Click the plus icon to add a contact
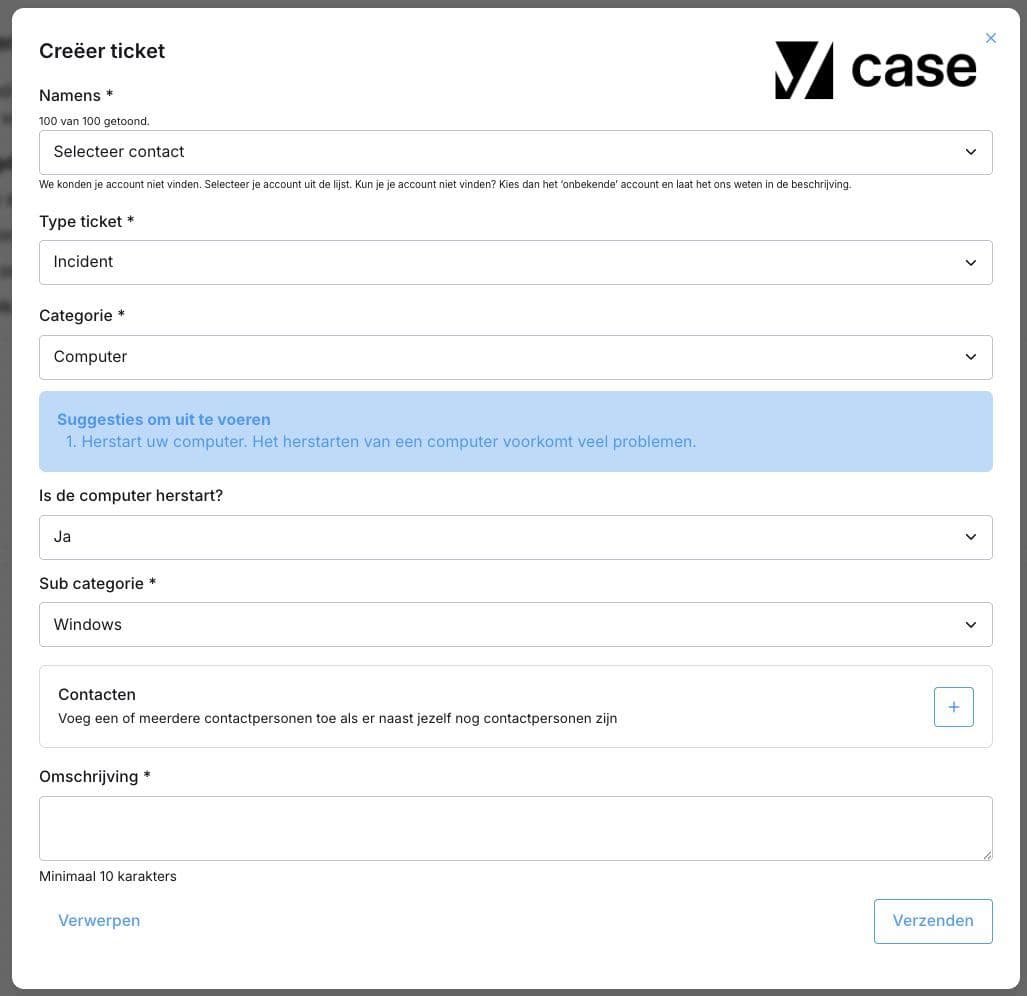This screenshot has height=996, width=1027. tap(953, 706)
